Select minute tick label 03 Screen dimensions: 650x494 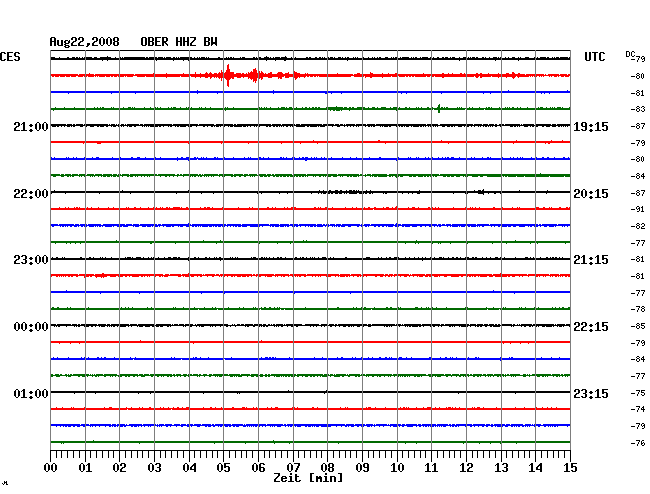tap(154, 467)
